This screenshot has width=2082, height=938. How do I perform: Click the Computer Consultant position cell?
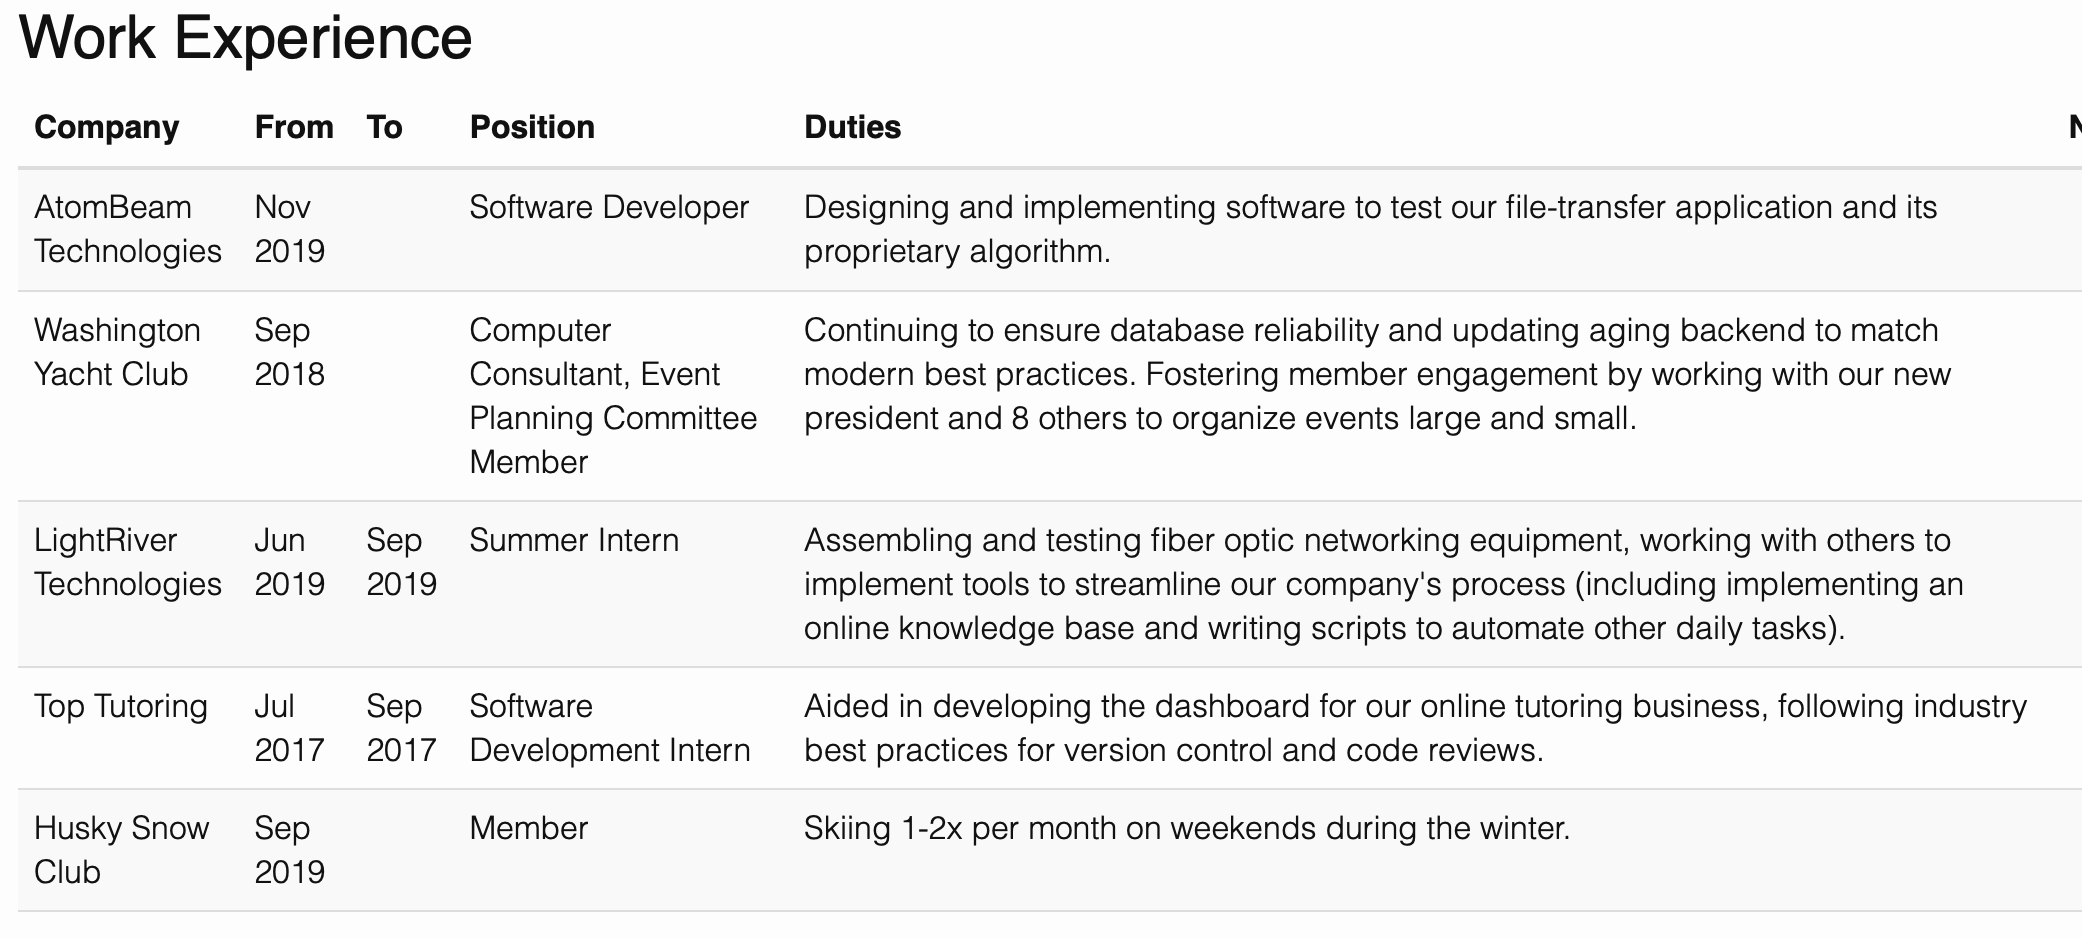612,396
